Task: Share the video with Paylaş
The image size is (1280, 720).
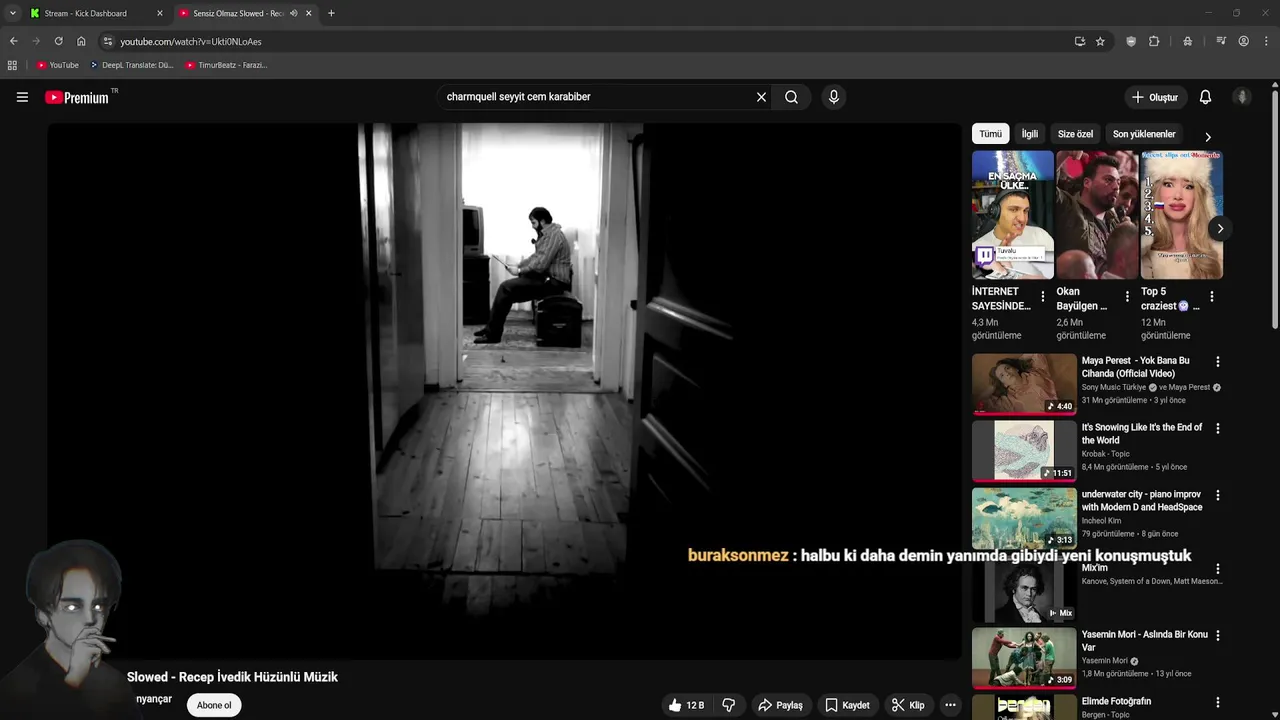Action: pos(780,705)
